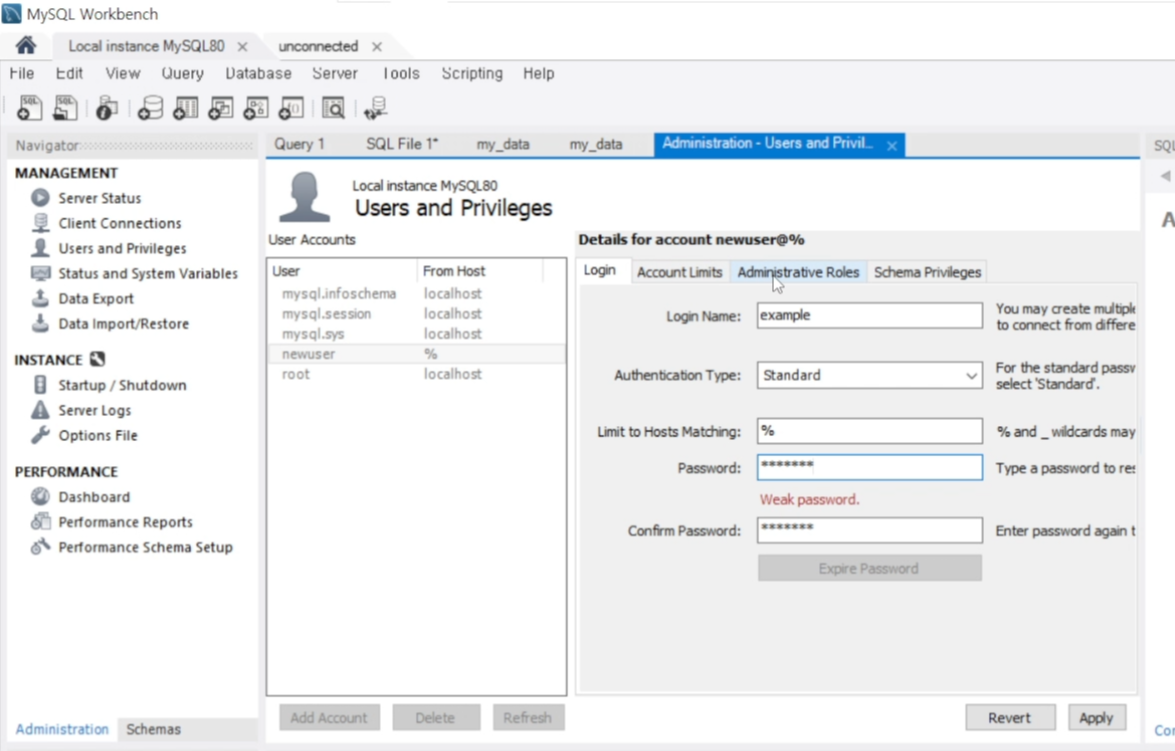Open the Tools menu
1175x751 pixels.
pos(401,73)
